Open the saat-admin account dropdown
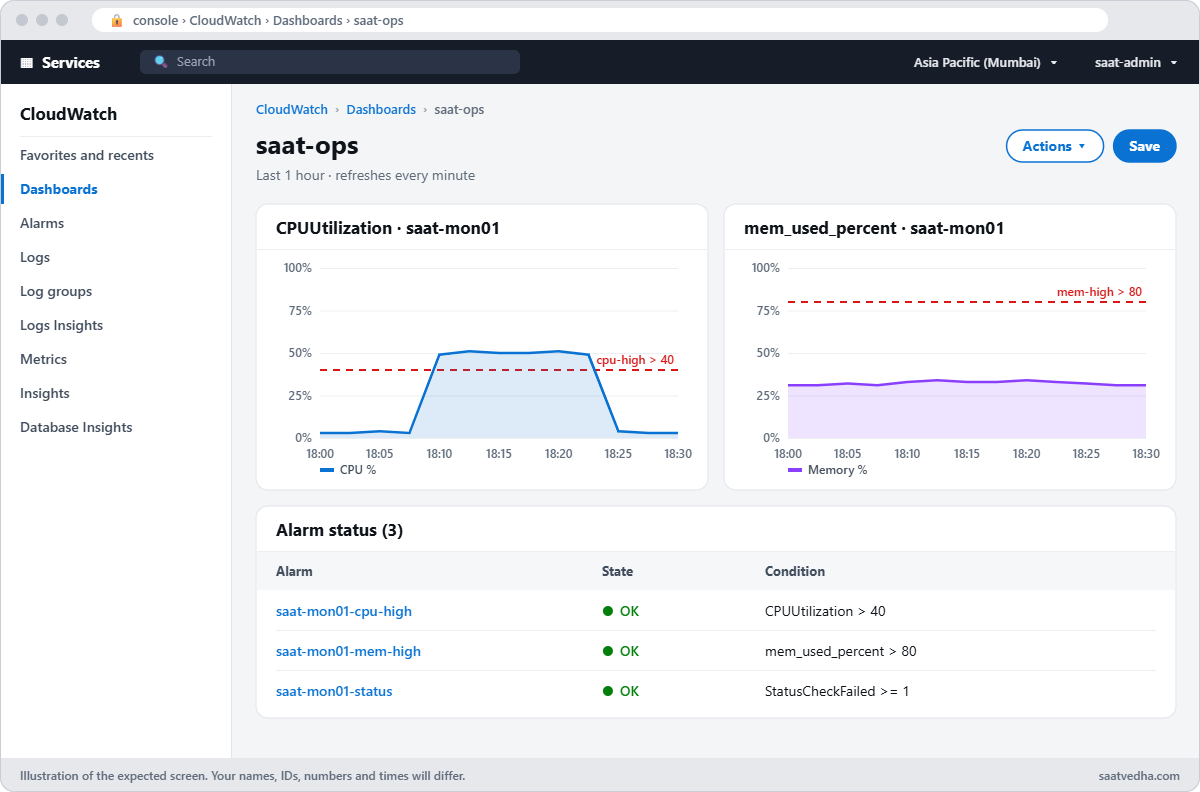1200x792 pixels. 1136,62
